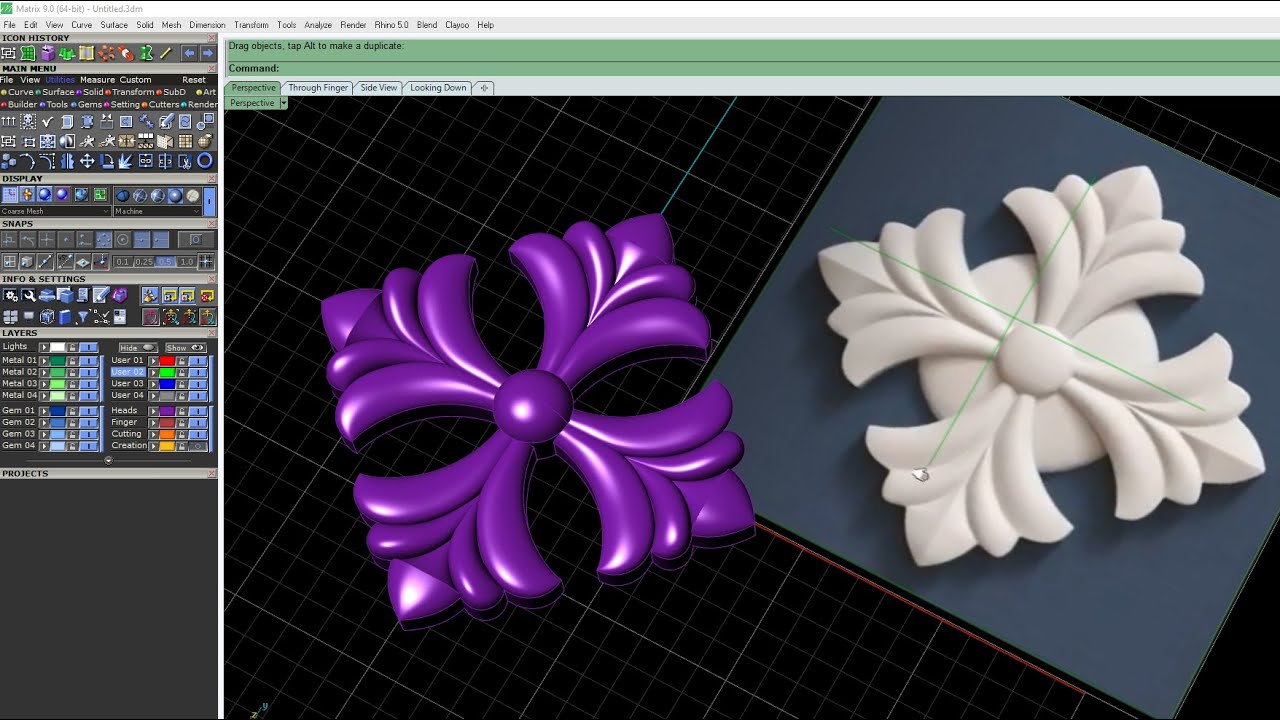1280x720 pixels.
Task: Click the blue globe display mode icon
Action: pyautogui.click(x=81, y=195)
